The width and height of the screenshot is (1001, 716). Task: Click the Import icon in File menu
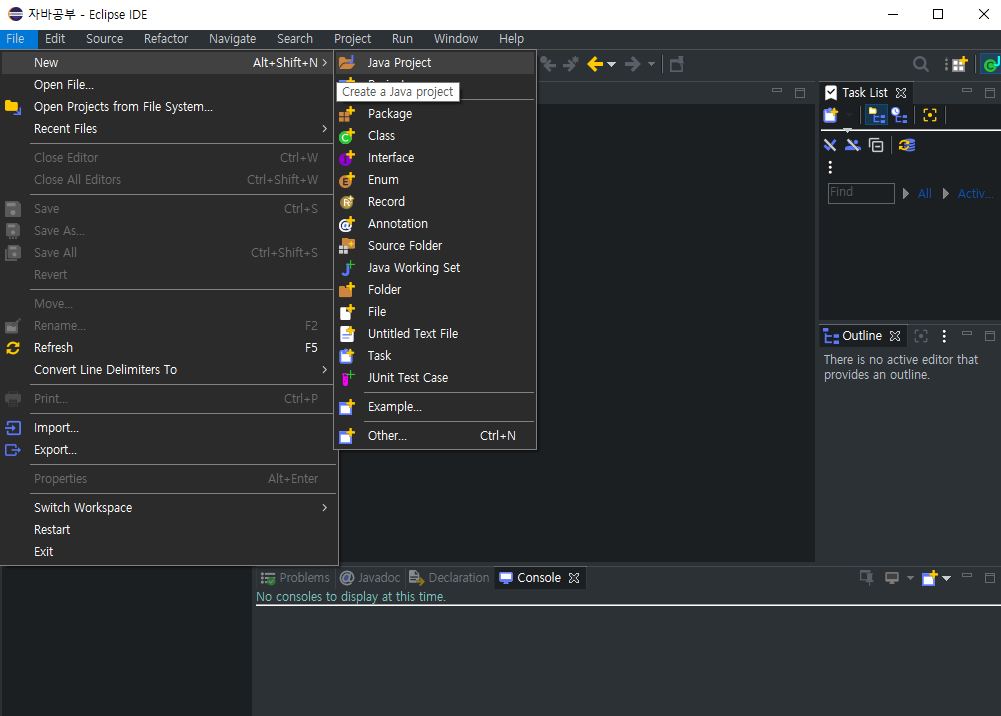pyautogui.click(x=13, y=428)
